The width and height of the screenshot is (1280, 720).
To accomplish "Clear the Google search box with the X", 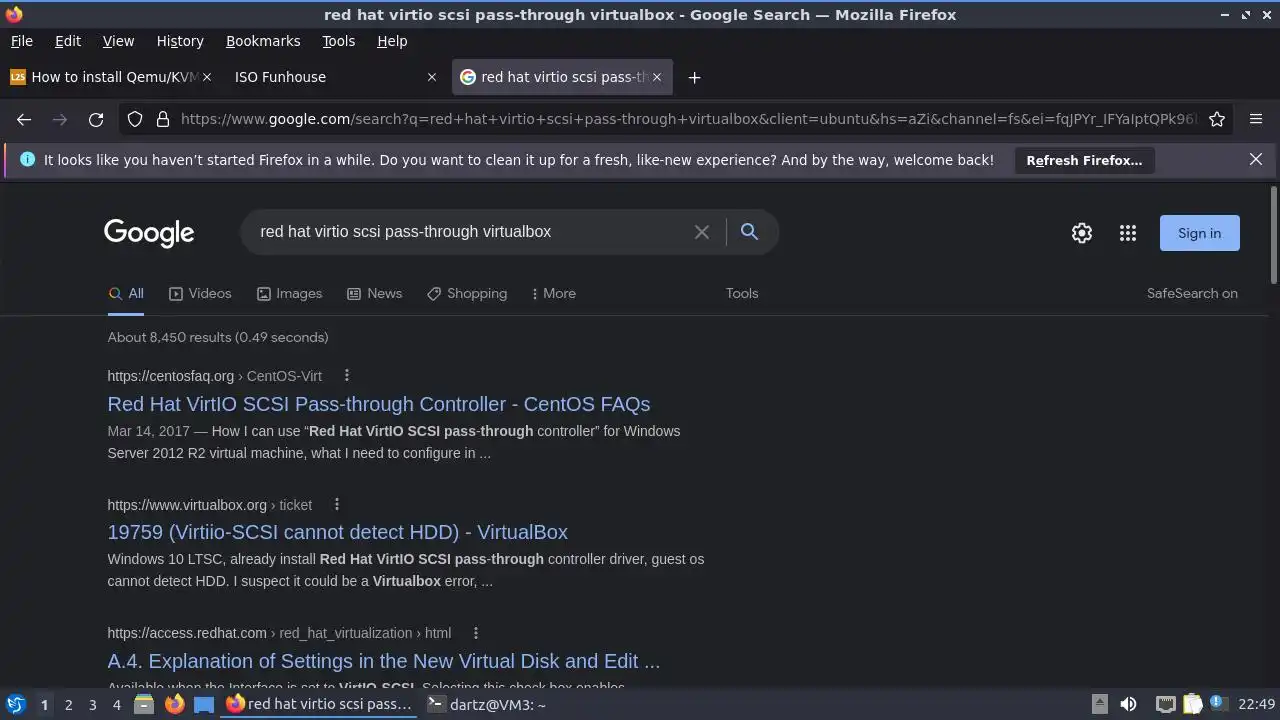I will click(x=702, y=232).
